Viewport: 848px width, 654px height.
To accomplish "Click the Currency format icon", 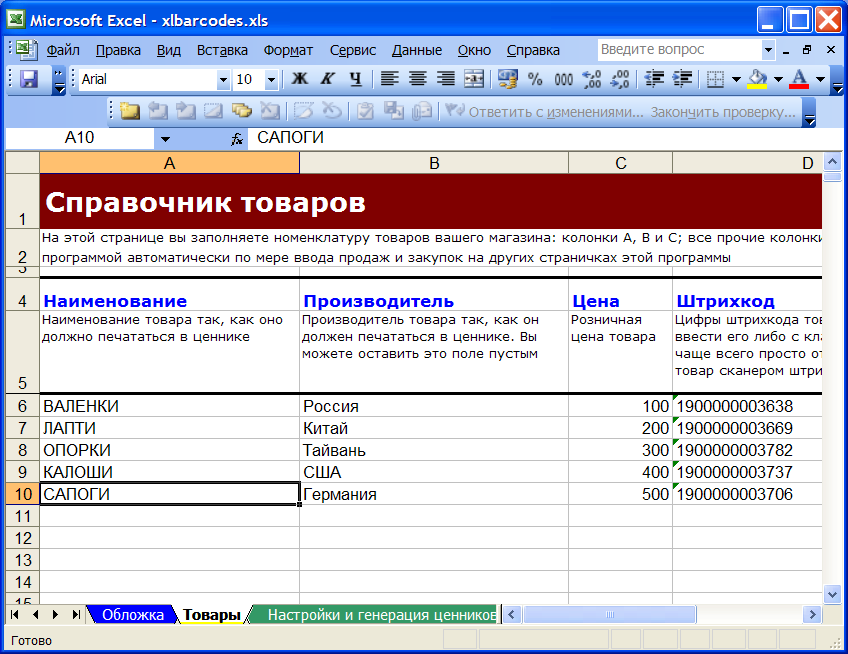I will (x=507, y=79).
